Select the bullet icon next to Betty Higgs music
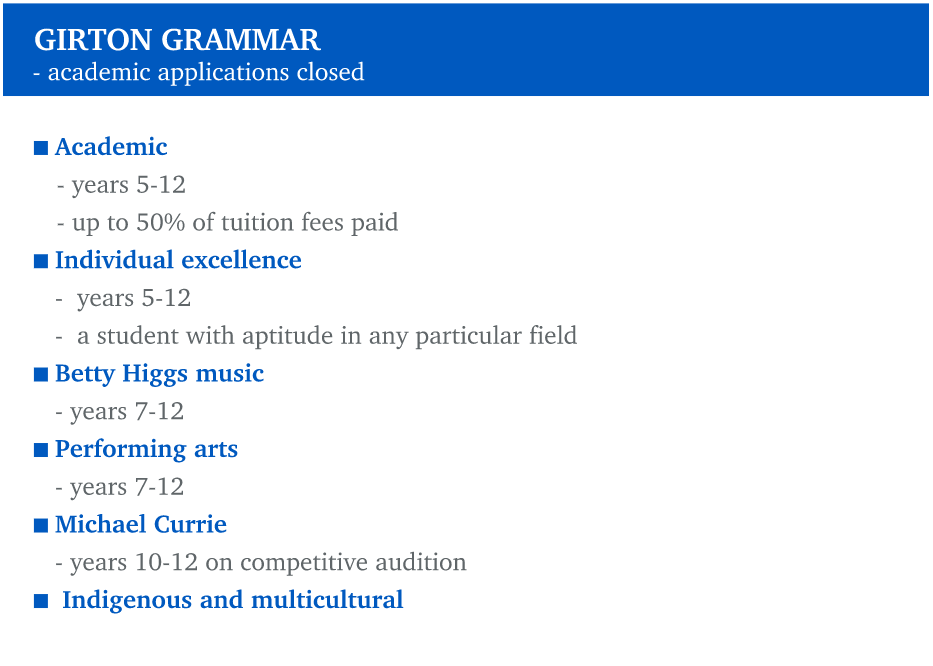Viewport: 933px width, 666px height. pyautogui.click(x=40, y=374)
